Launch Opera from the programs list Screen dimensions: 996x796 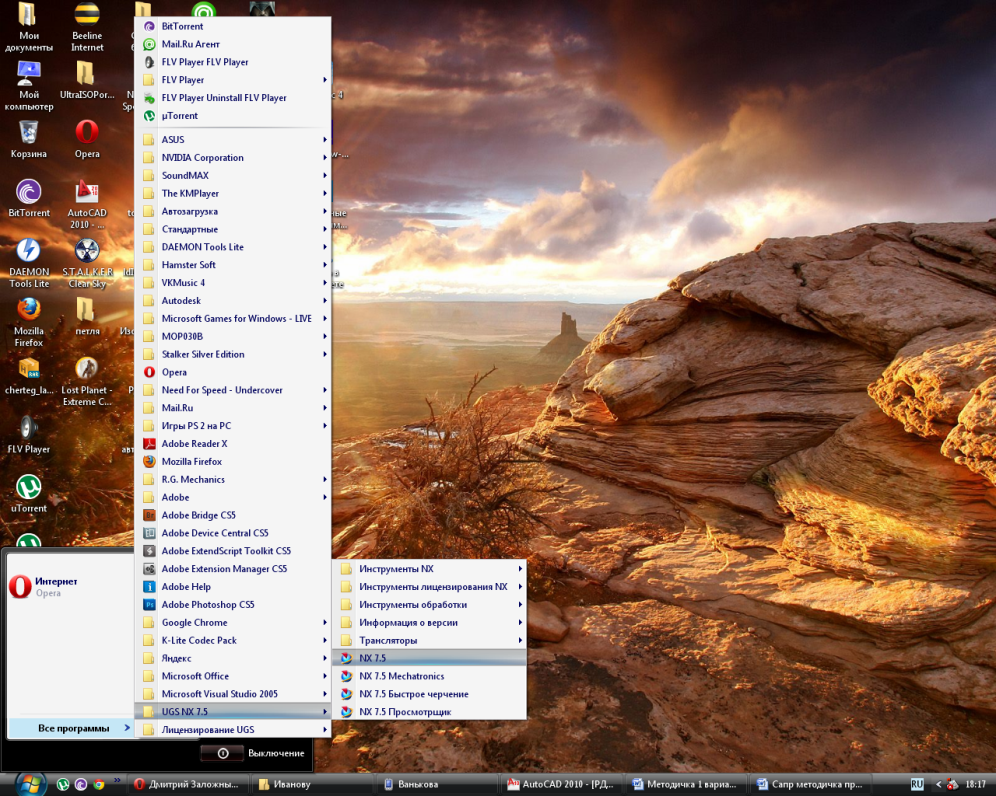pyautogui.click(x=233, y=372)
